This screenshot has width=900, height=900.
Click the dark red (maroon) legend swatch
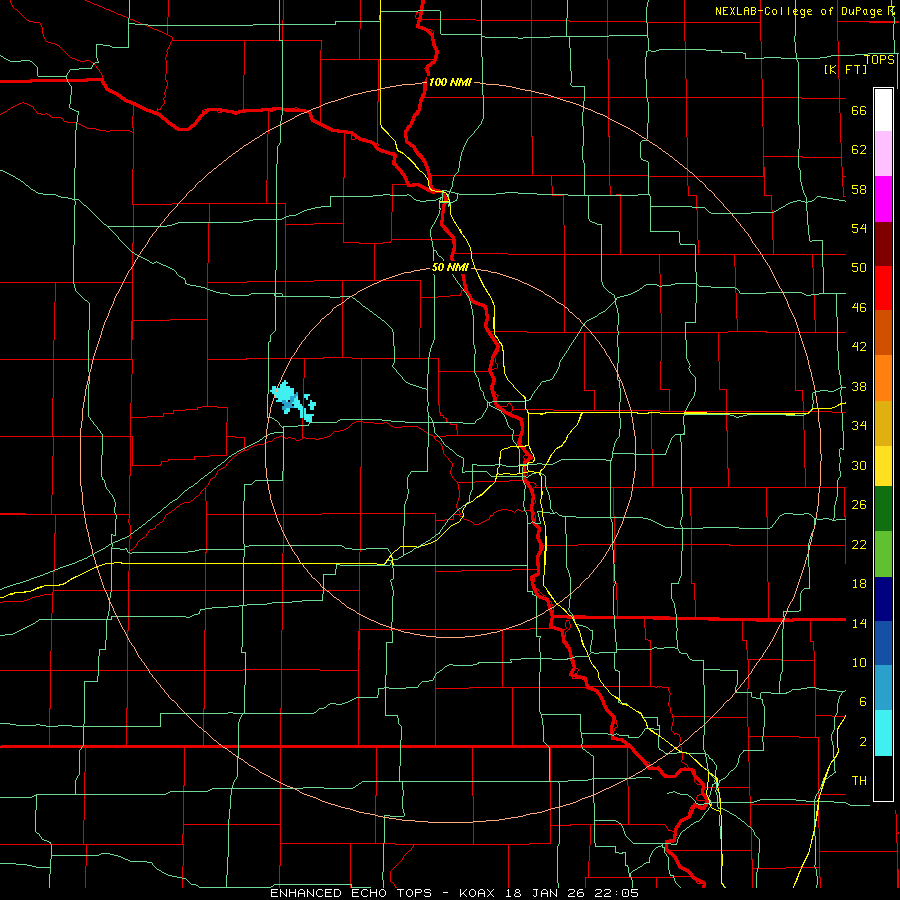click(883, 245)
